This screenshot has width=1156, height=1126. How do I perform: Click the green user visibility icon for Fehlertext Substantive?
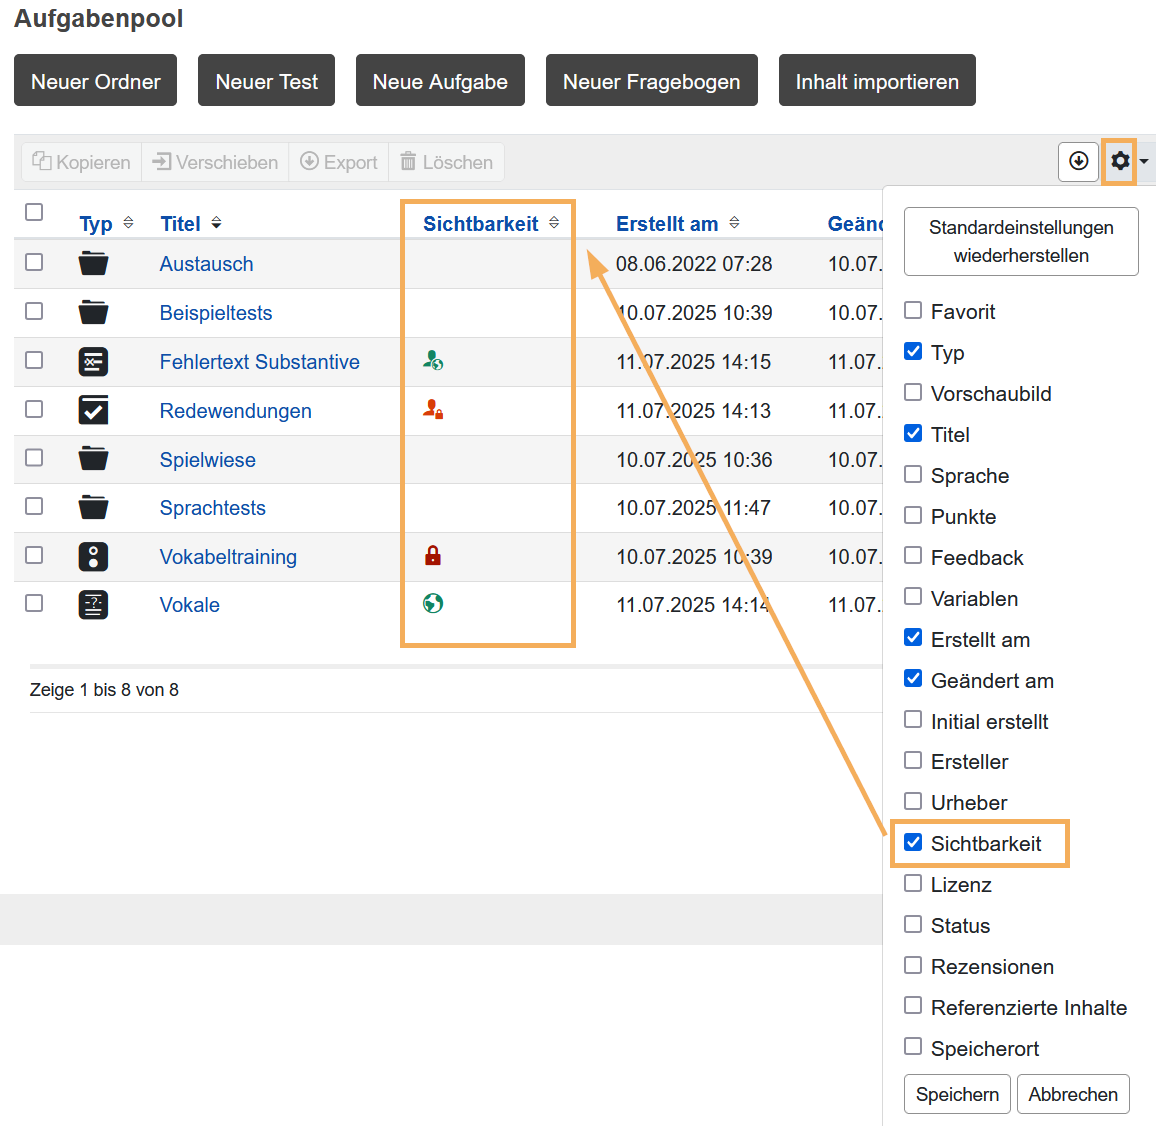point(433,361)
